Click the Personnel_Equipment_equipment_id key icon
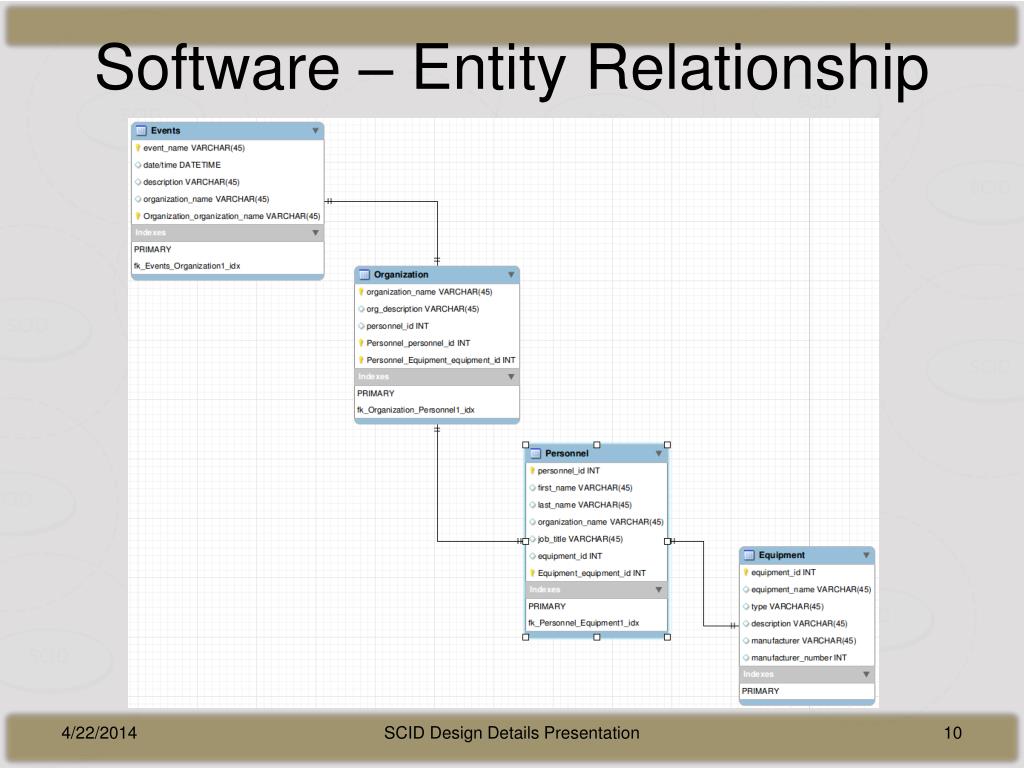This screenshot has width=1024, height=768. [x=361, y=360]
